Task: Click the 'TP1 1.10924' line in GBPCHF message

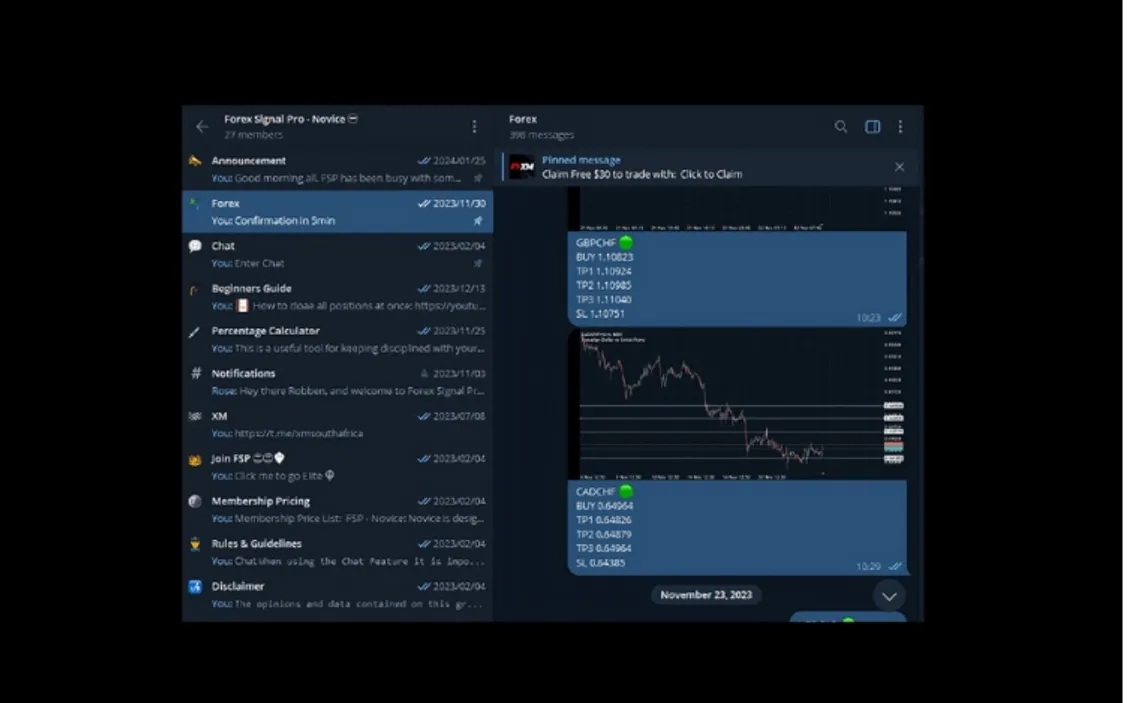Action: click(604, 271)
